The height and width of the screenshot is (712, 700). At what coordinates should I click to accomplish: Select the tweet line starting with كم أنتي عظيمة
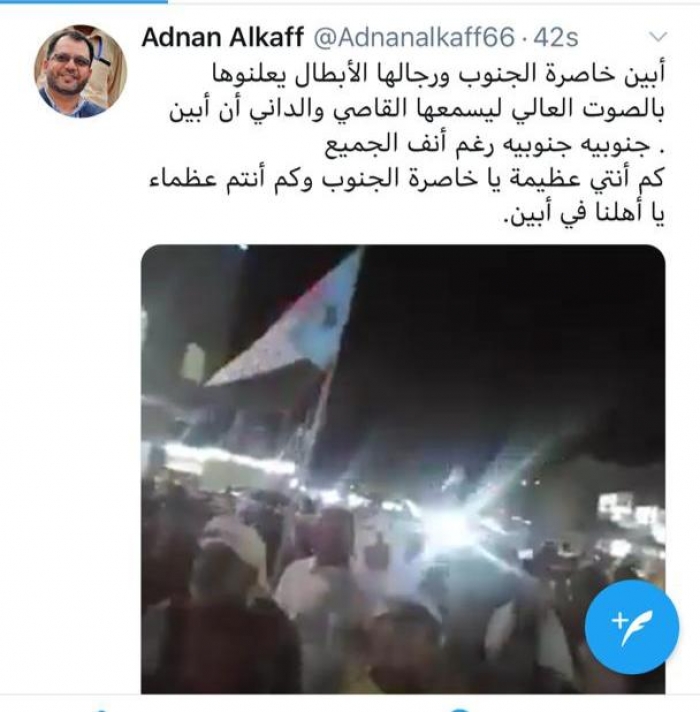click(407, 180)
